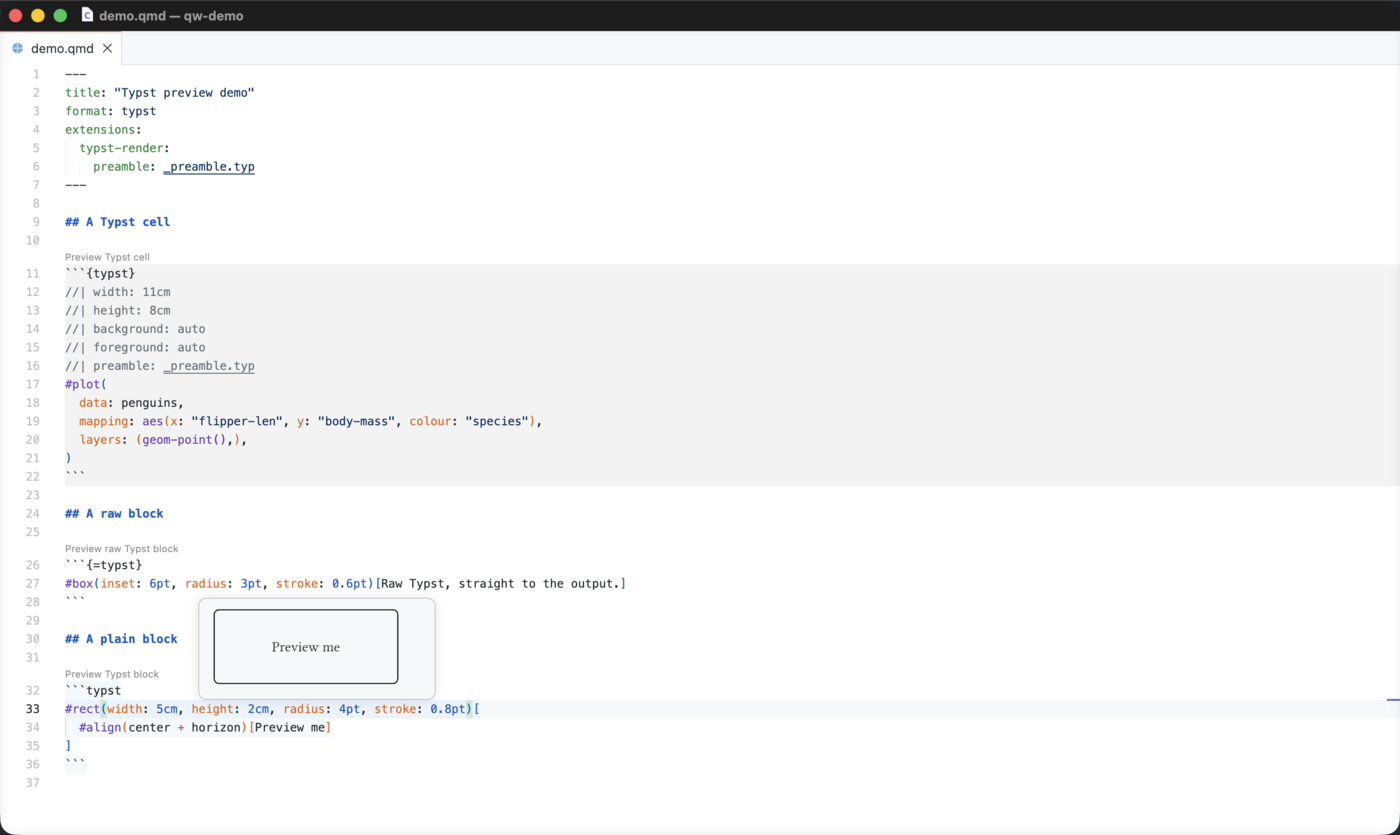The image size is (1400, 835).
Task: Click the '//| foreground: auto' option line
Action: [135, 348]
